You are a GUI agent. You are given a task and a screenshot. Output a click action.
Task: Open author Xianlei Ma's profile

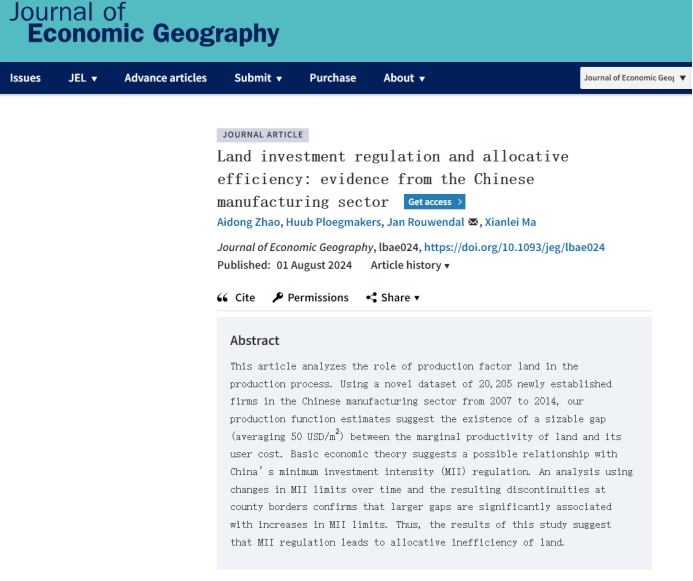click(x=510, y=222)
